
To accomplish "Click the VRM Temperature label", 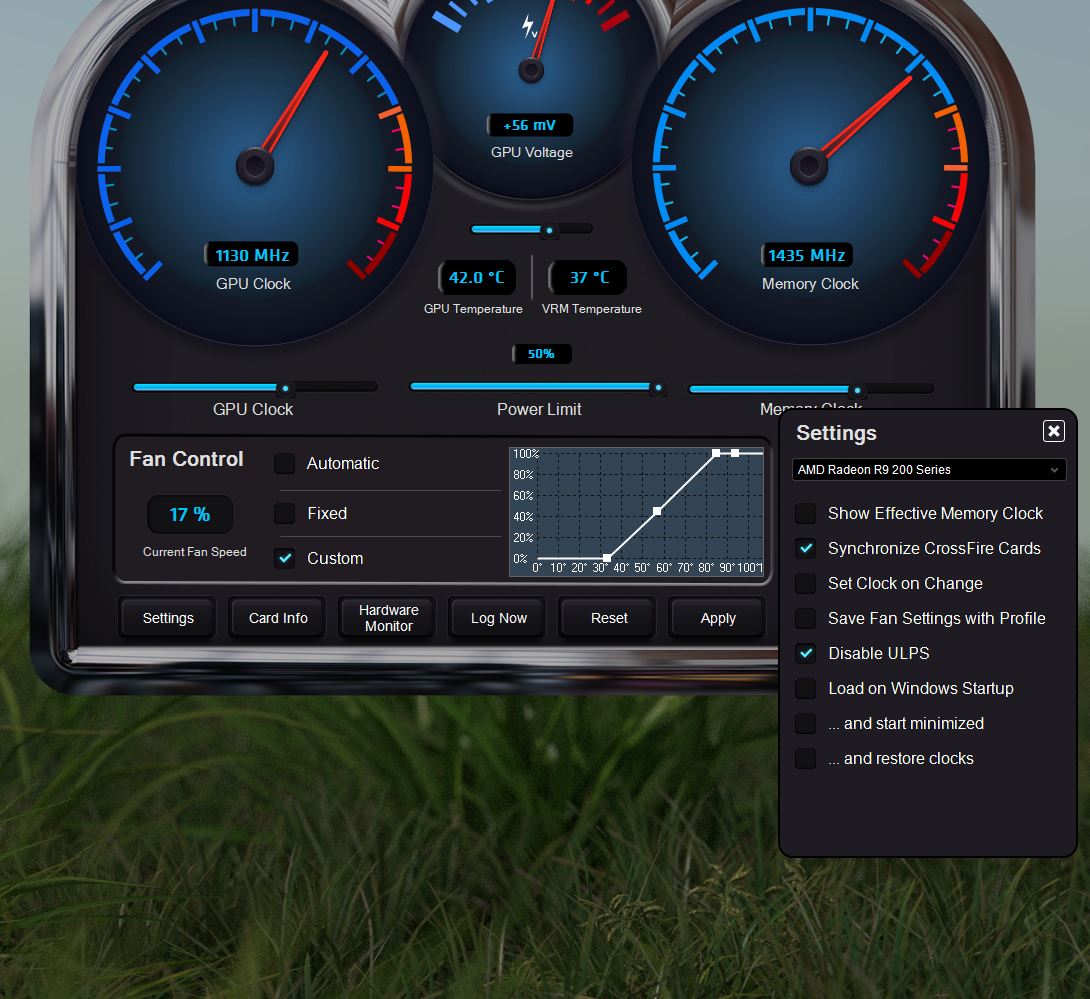I will point(592,309).
